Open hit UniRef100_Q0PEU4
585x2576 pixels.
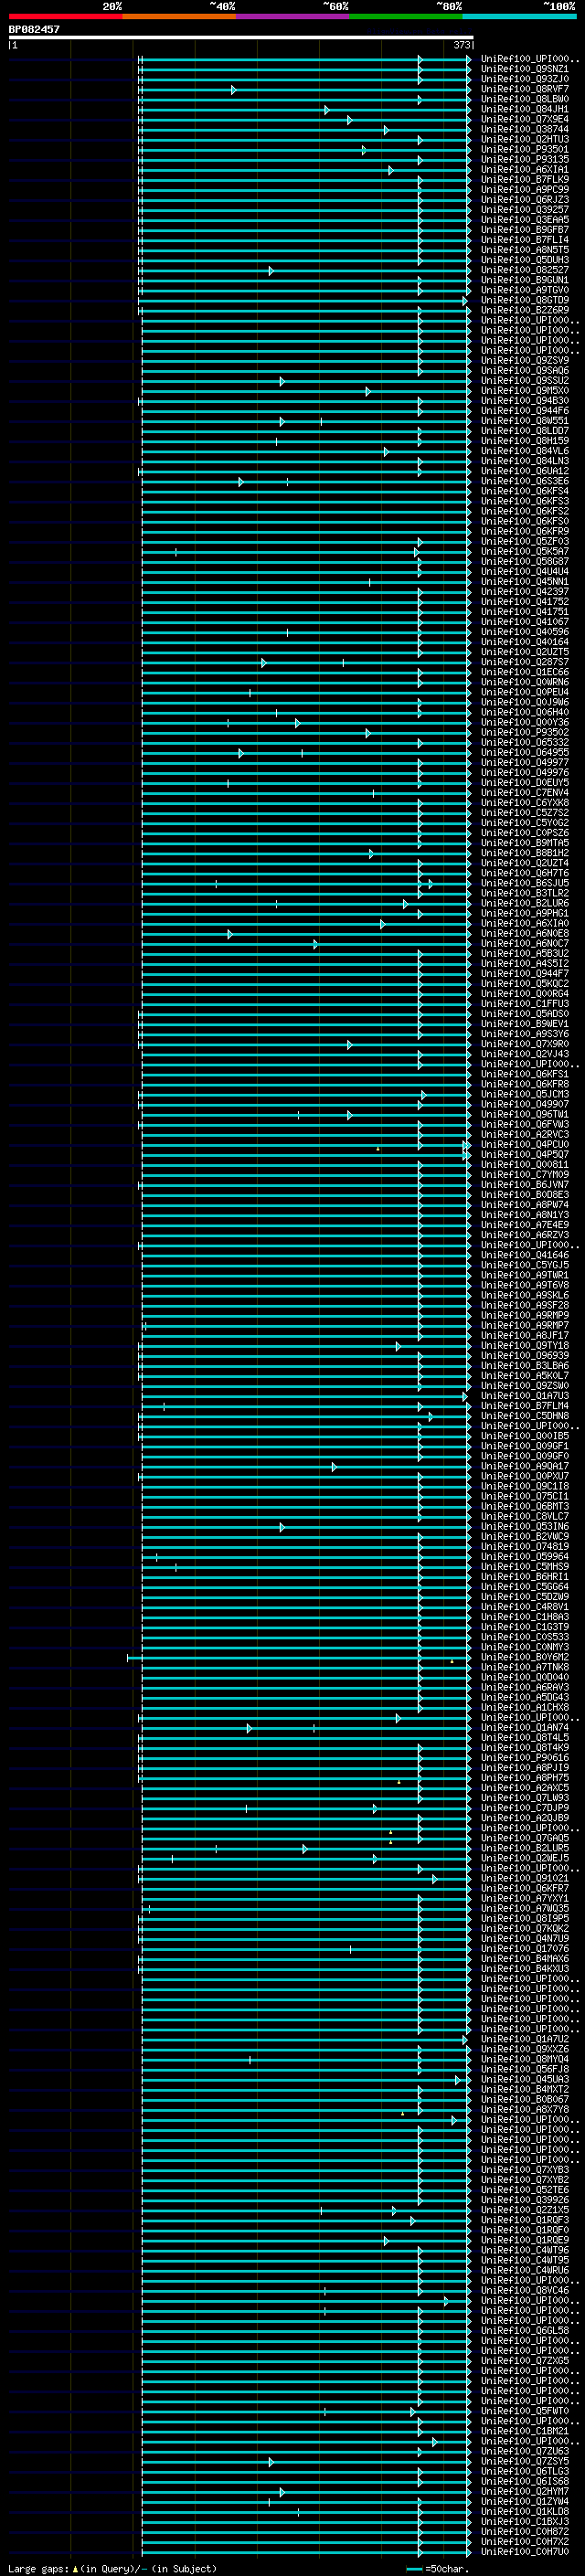click(525, 692)
